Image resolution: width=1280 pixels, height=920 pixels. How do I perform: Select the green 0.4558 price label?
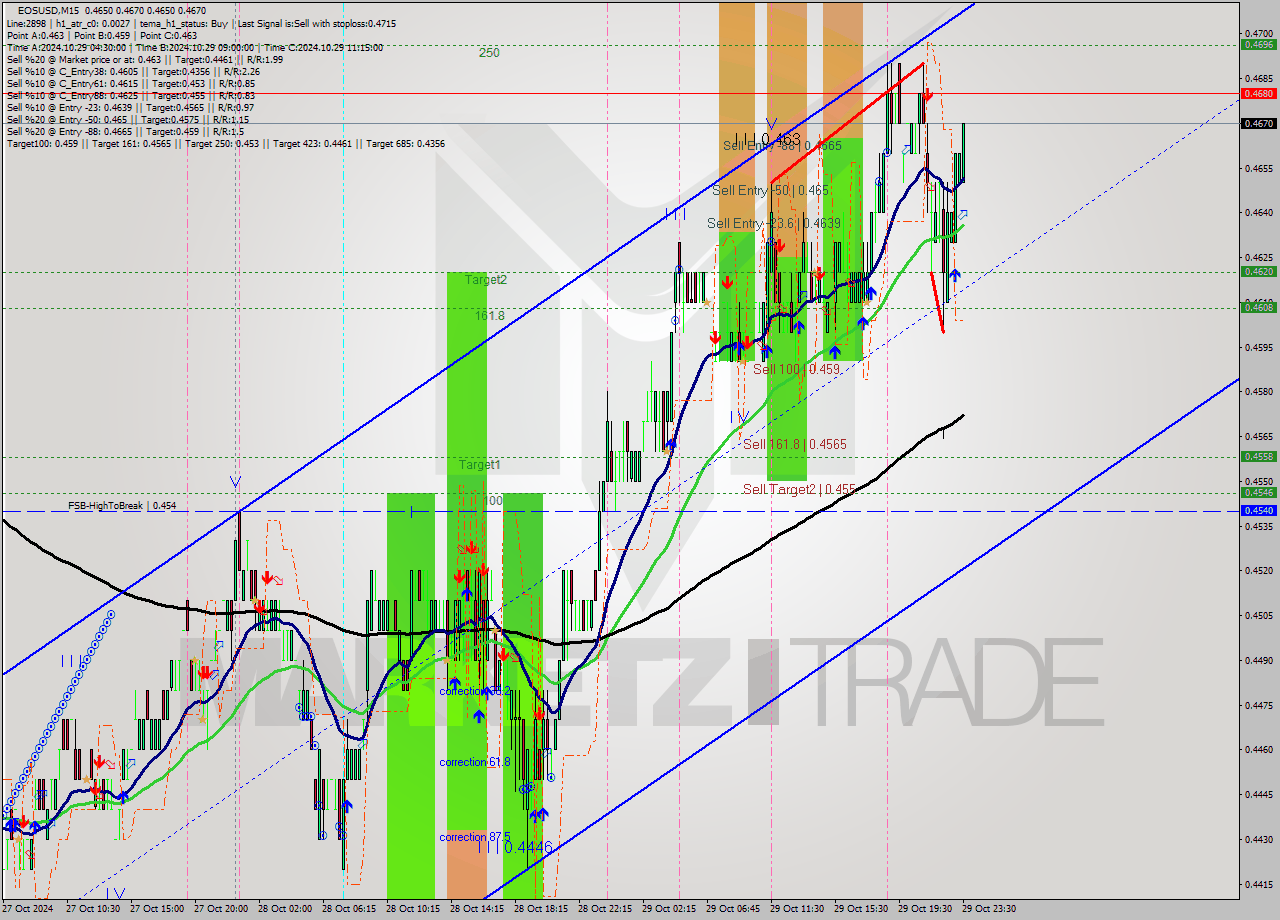point(1258,456)
